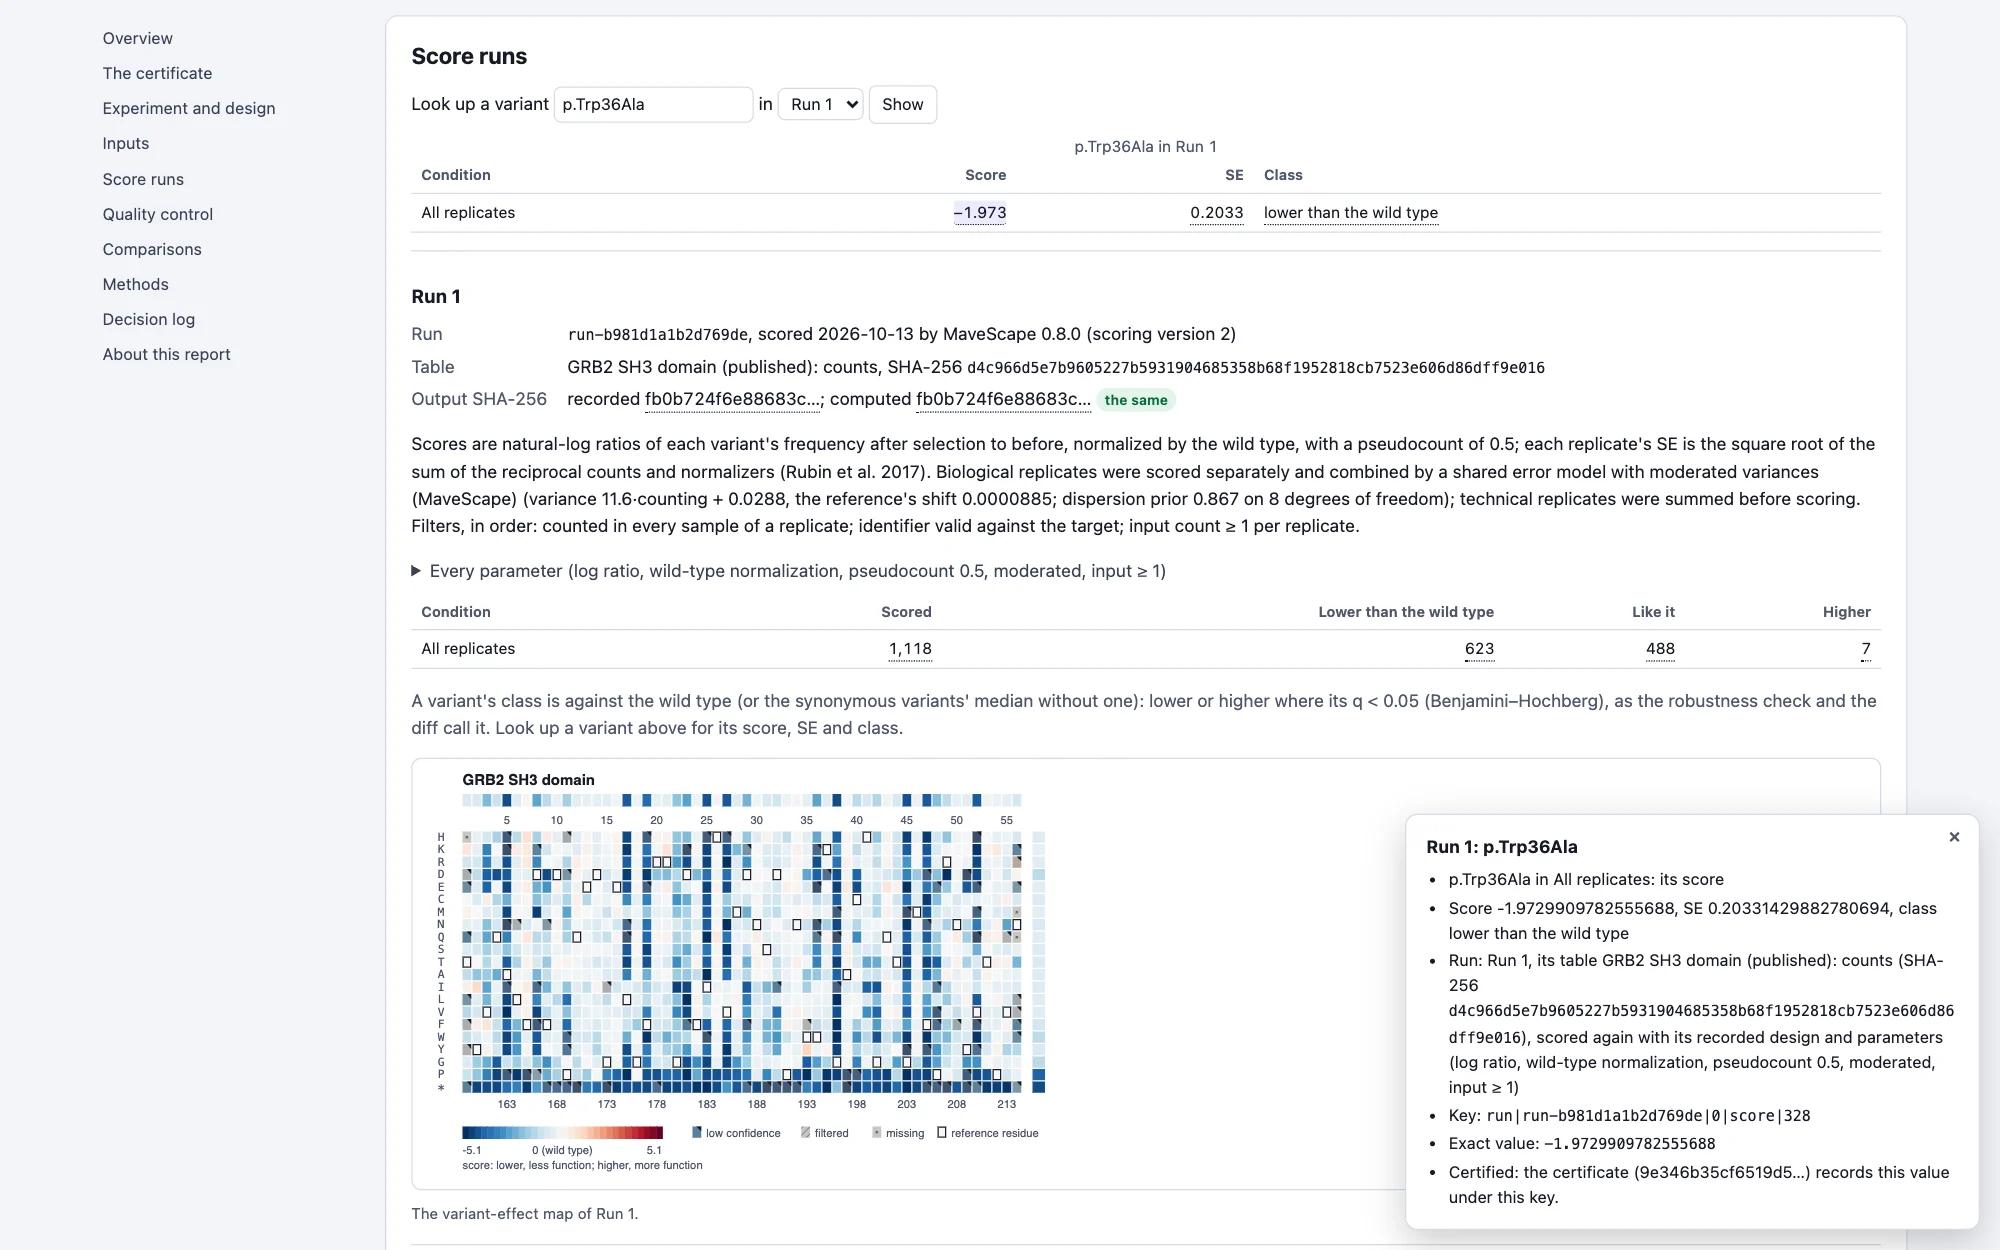Click the scored count 1,118
This screenshot has width=2000, height=1250.
coord(910,649)
